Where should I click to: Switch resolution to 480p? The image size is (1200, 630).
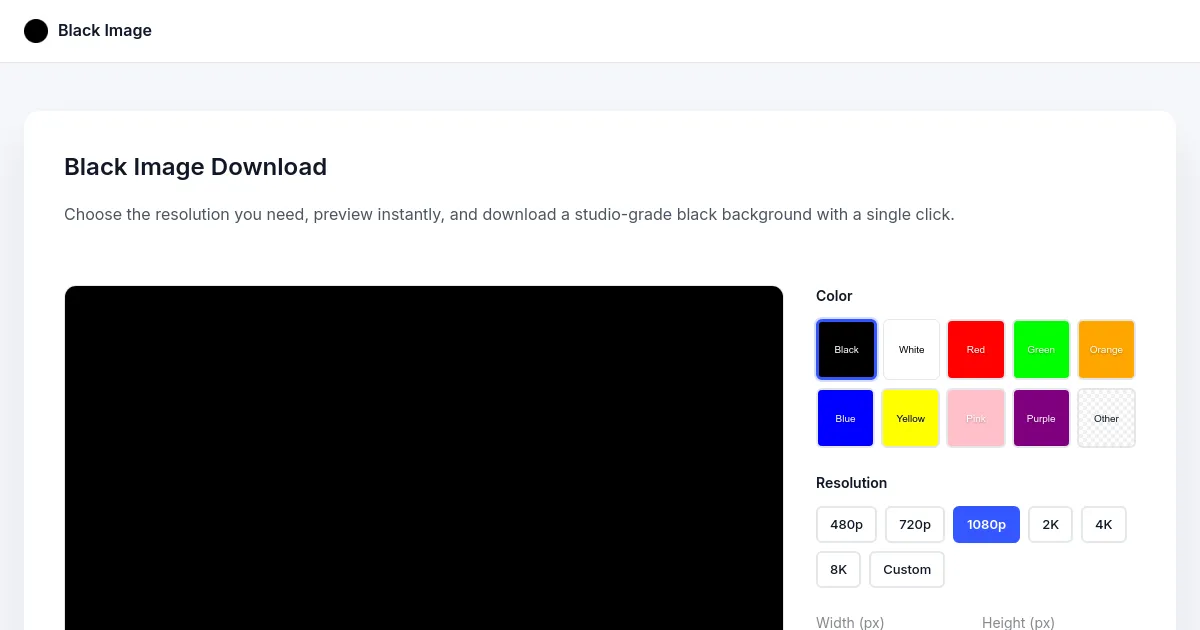(846, 524)
